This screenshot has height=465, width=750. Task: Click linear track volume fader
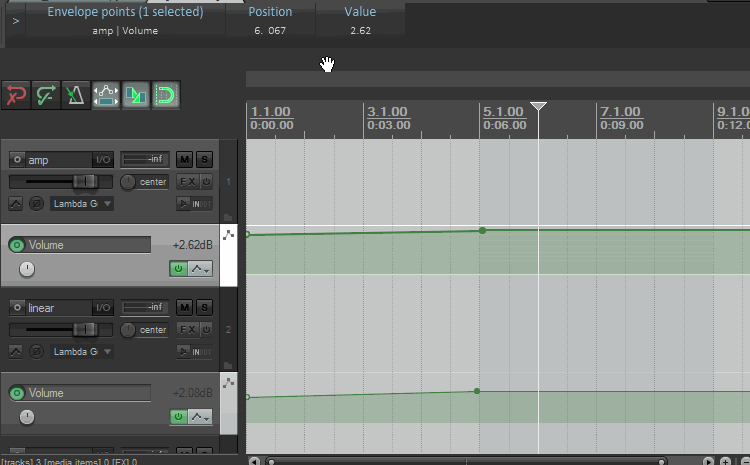(85, 329)
